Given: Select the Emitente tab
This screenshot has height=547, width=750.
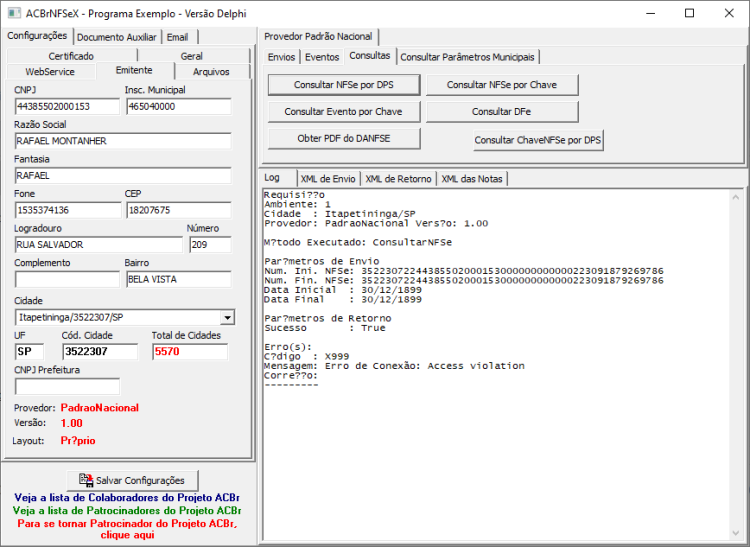Looking at the screenshot, I should (x=134, y=70).
